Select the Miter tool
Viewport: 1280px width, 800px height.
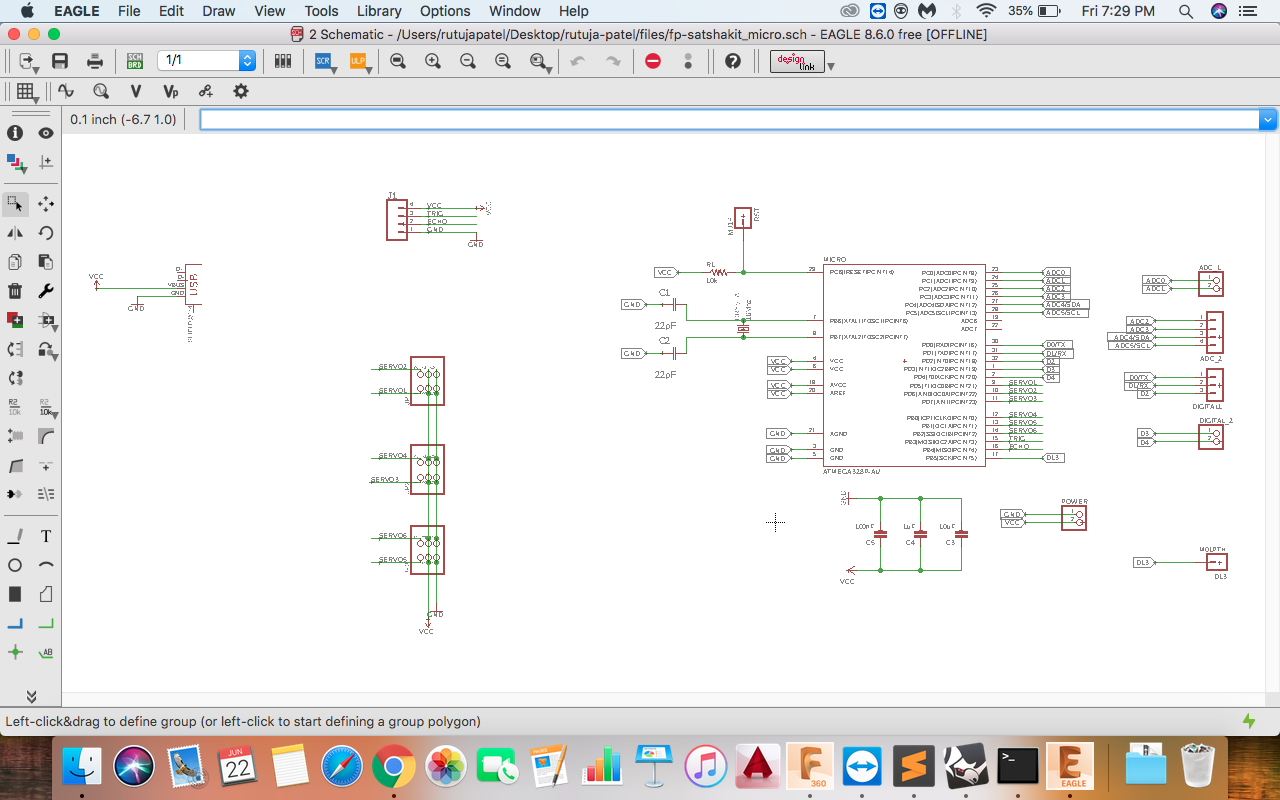46,436
